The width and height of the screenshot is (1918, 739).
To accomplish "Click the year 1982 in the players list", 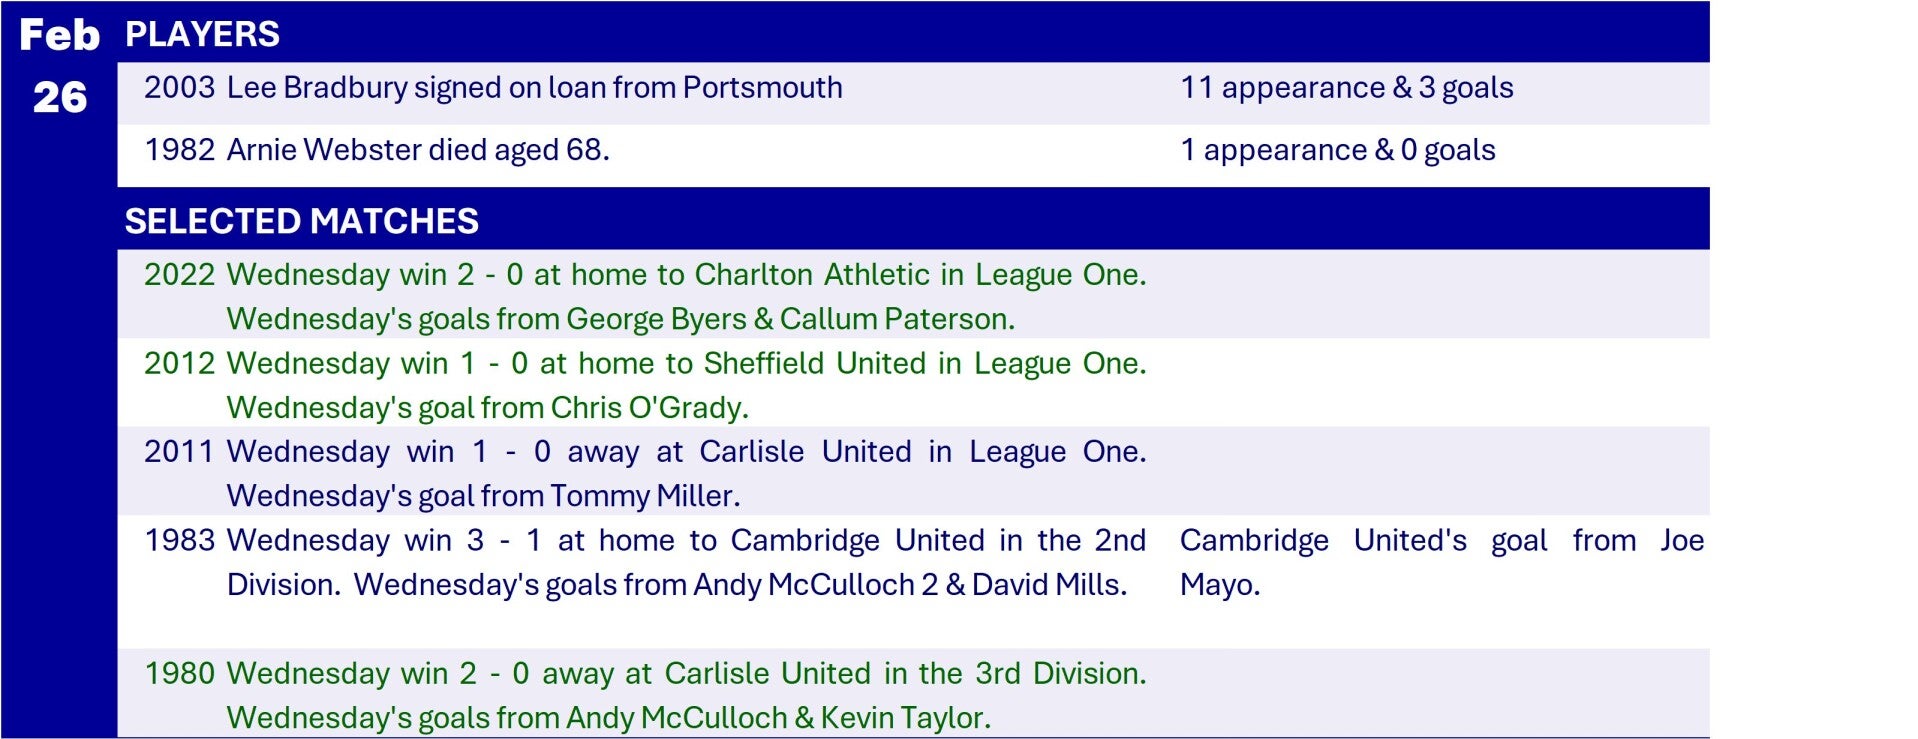I will pos(179,150).
